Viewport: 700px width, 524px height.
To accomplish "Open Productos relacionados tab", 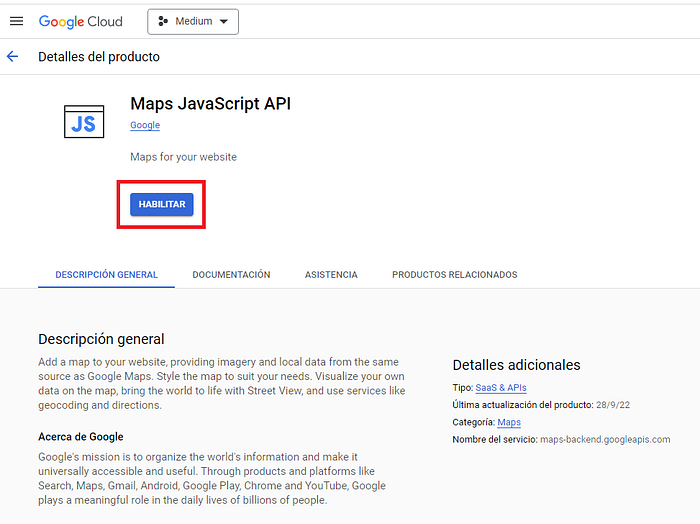I will pos(454,274).
